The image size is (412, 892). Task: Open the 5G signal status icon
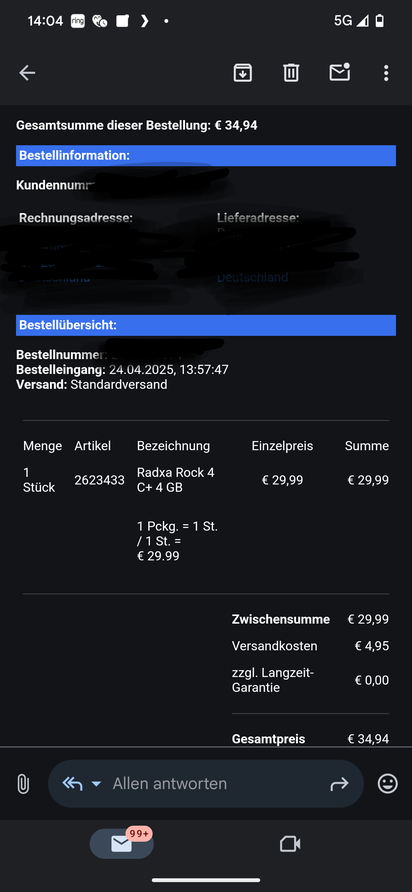351,21
